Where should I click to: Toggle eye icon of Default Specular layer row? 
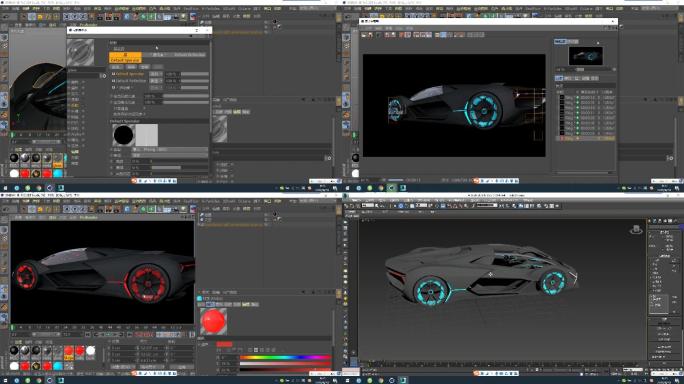click(x=113, y=74)
